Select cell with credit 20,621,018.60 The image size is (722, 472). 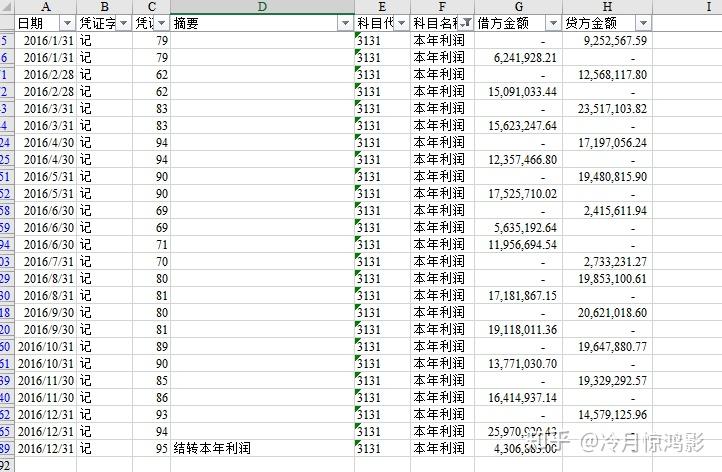point(607,313)
